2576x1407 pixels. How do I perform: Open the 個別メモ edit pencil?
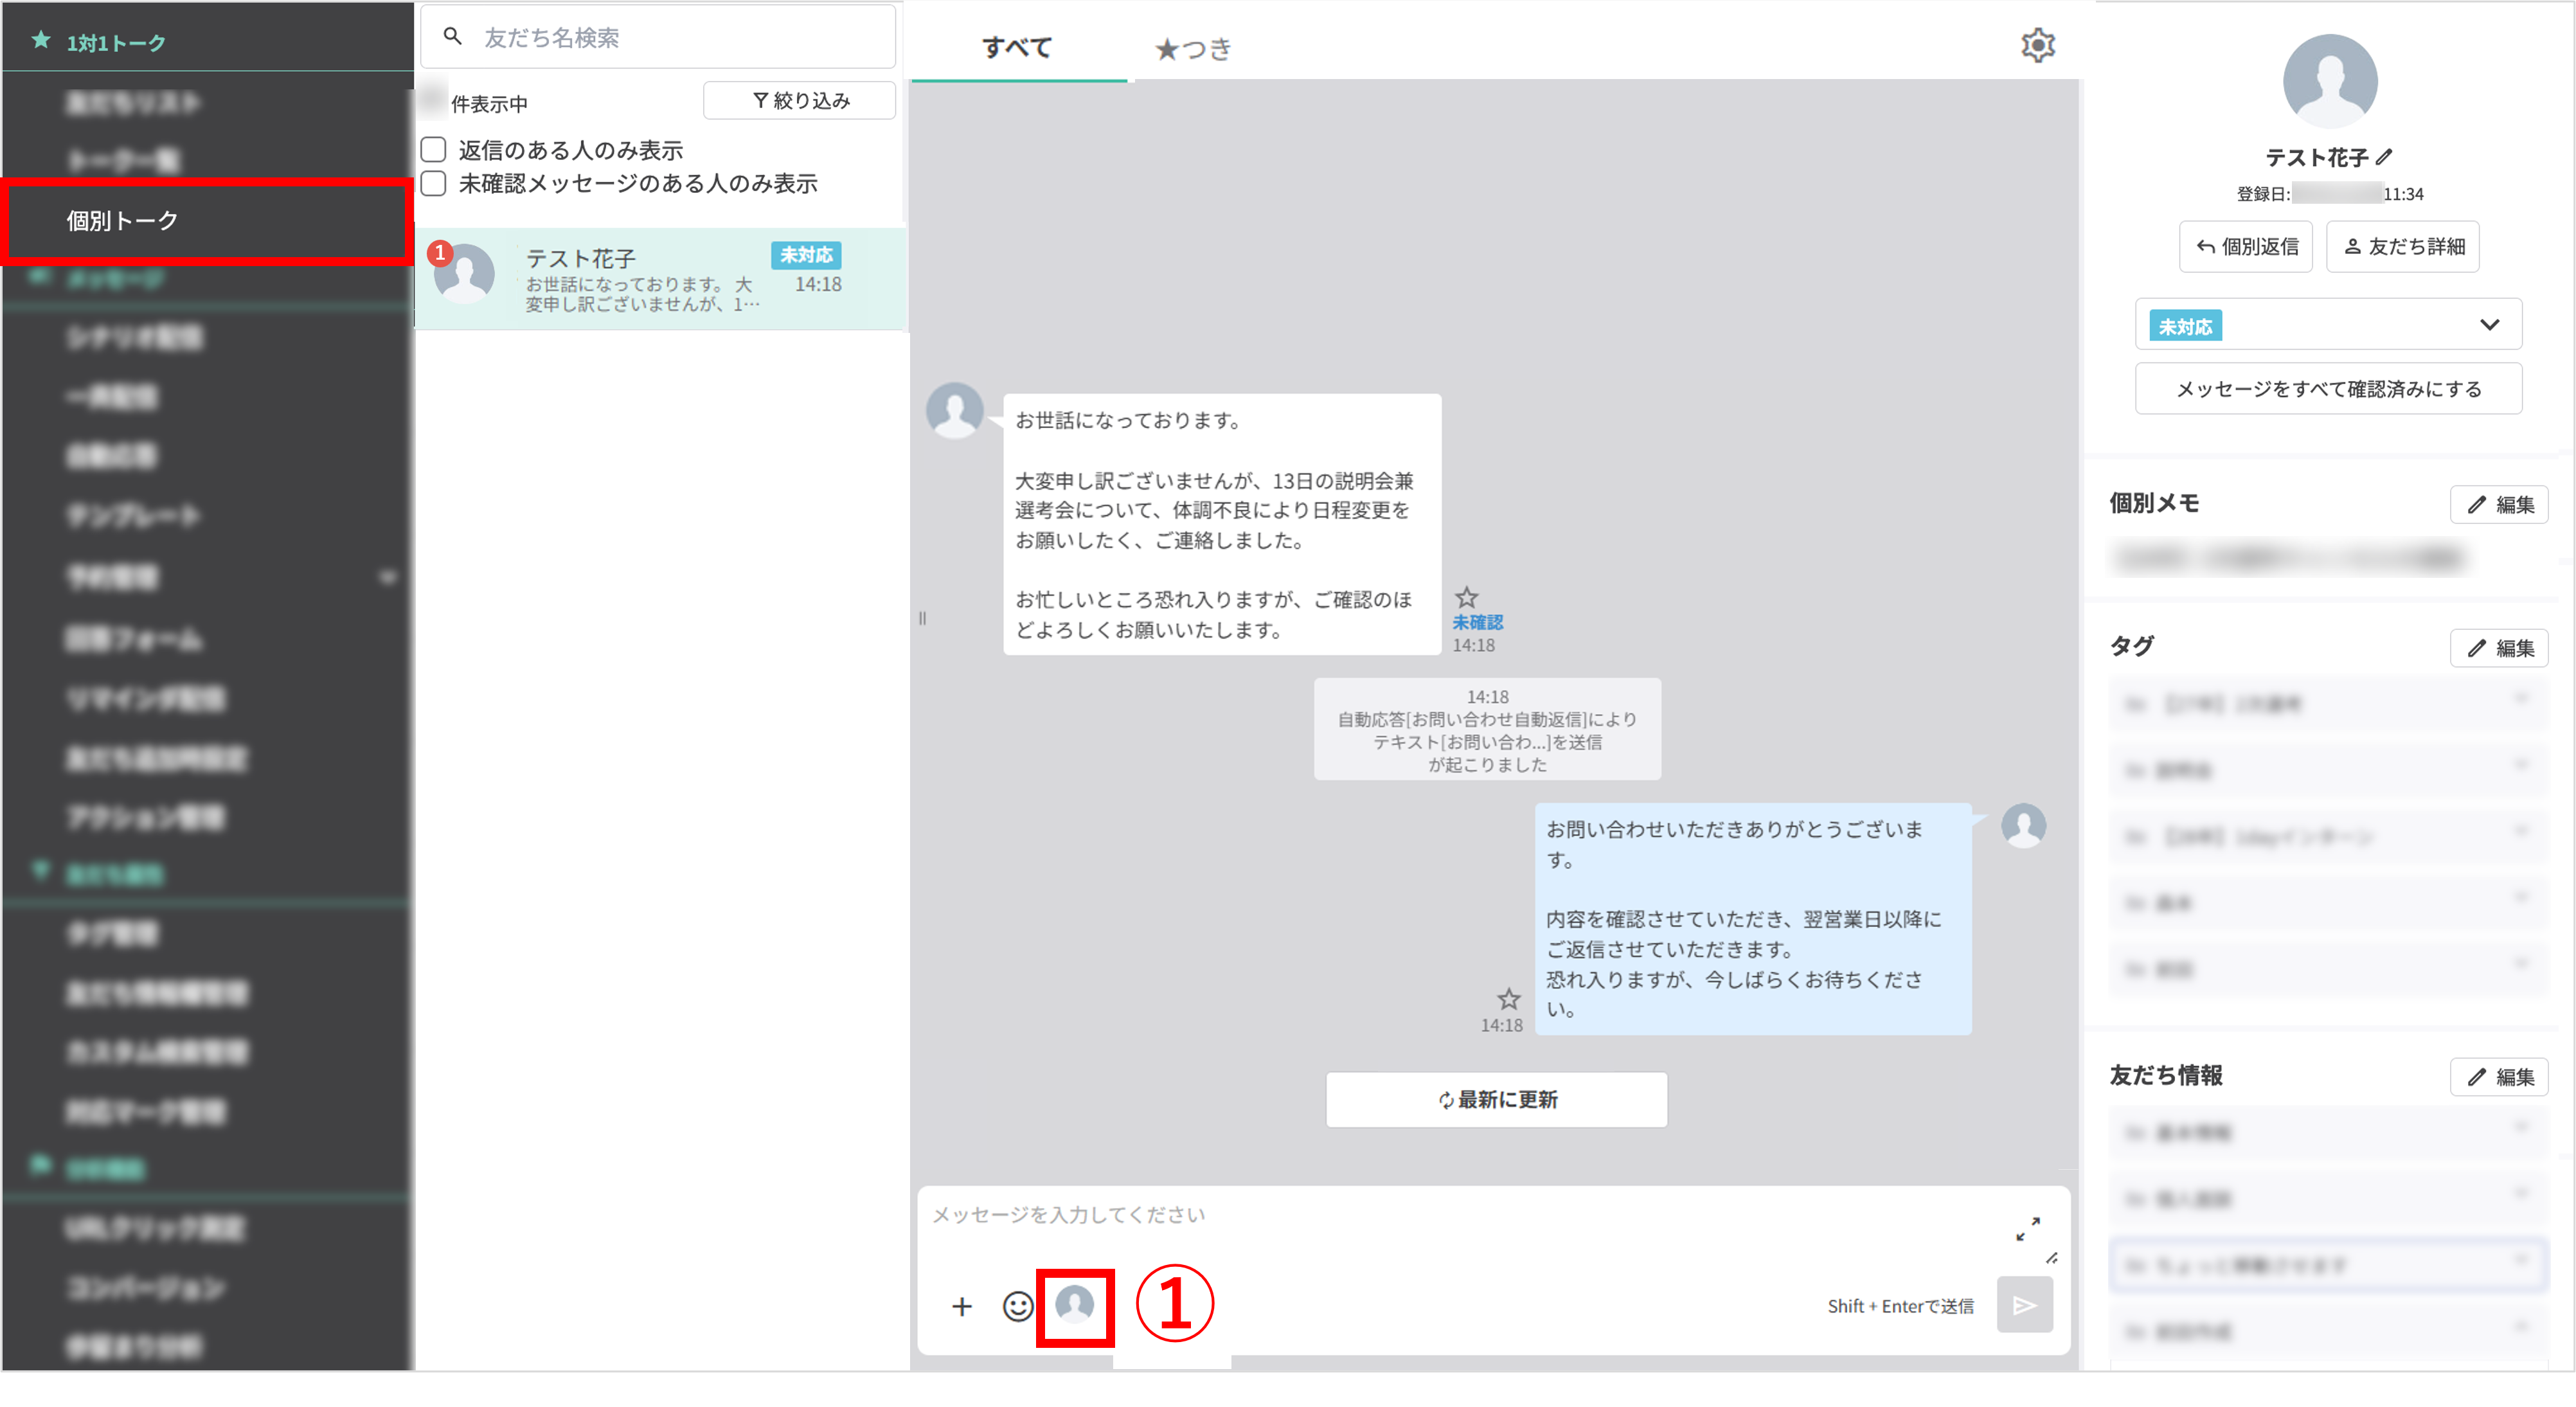point(2499,504)
